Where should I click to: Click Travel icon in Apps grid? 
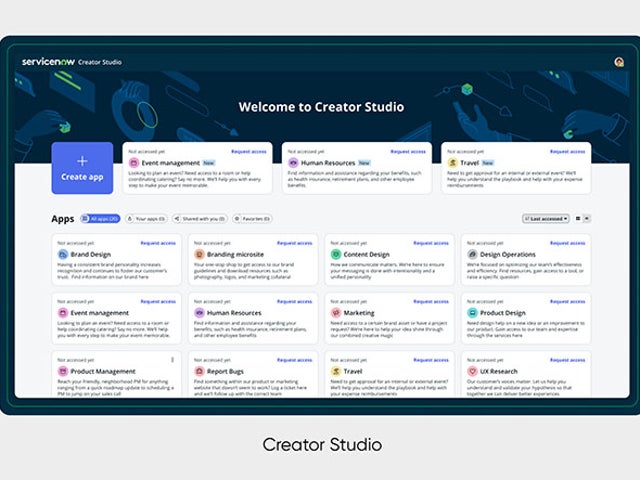[336, 371]
